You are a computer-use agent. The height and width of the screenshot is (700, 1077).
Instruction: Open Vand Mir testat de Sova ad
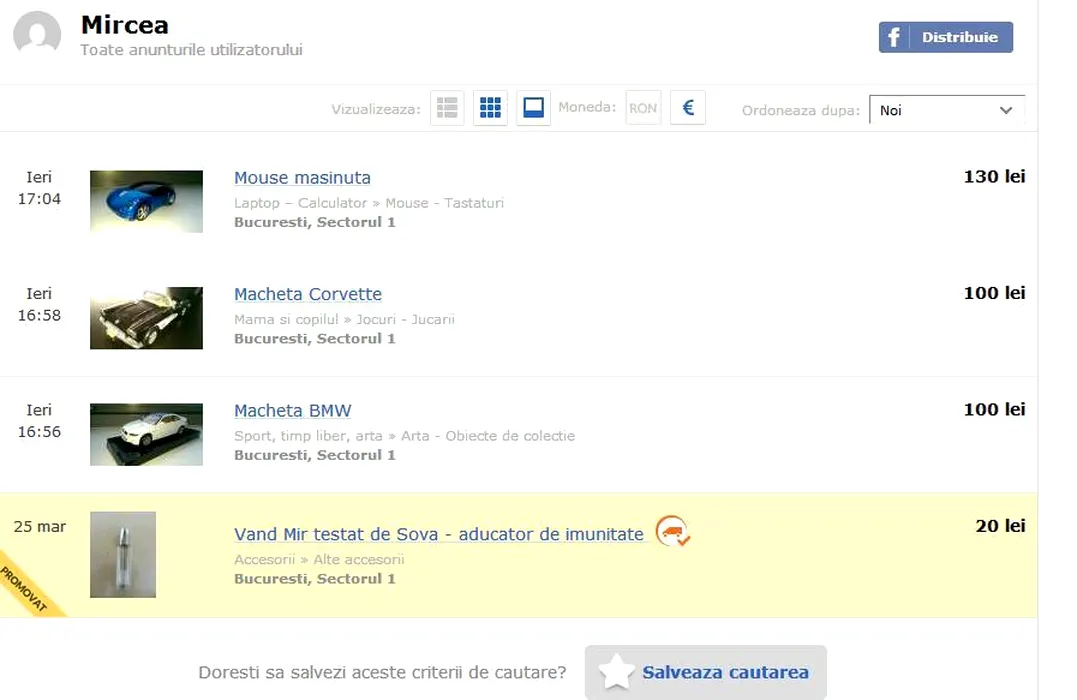(438, 534)
